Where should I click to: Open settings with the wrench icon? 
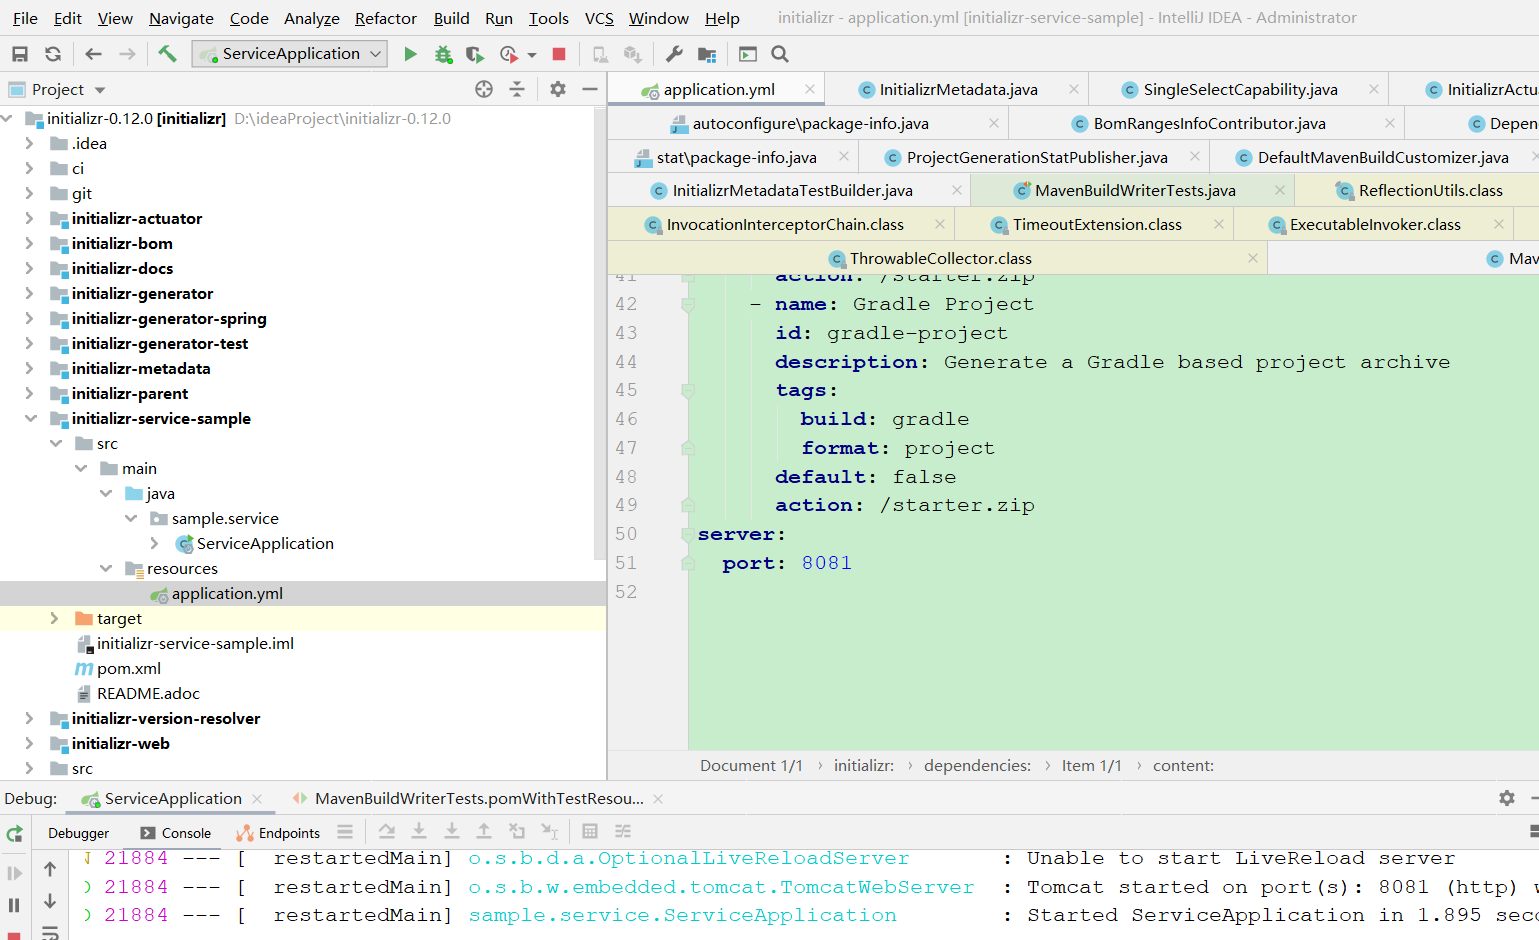(x=674, y=54)
